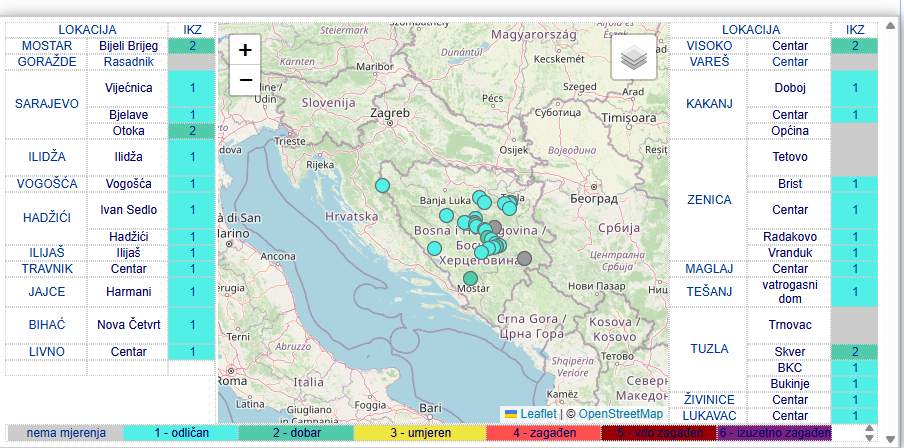The width and height of the screenshot is (904, 448).
Task: Select the Općina station cell
Action: [789, 131]
